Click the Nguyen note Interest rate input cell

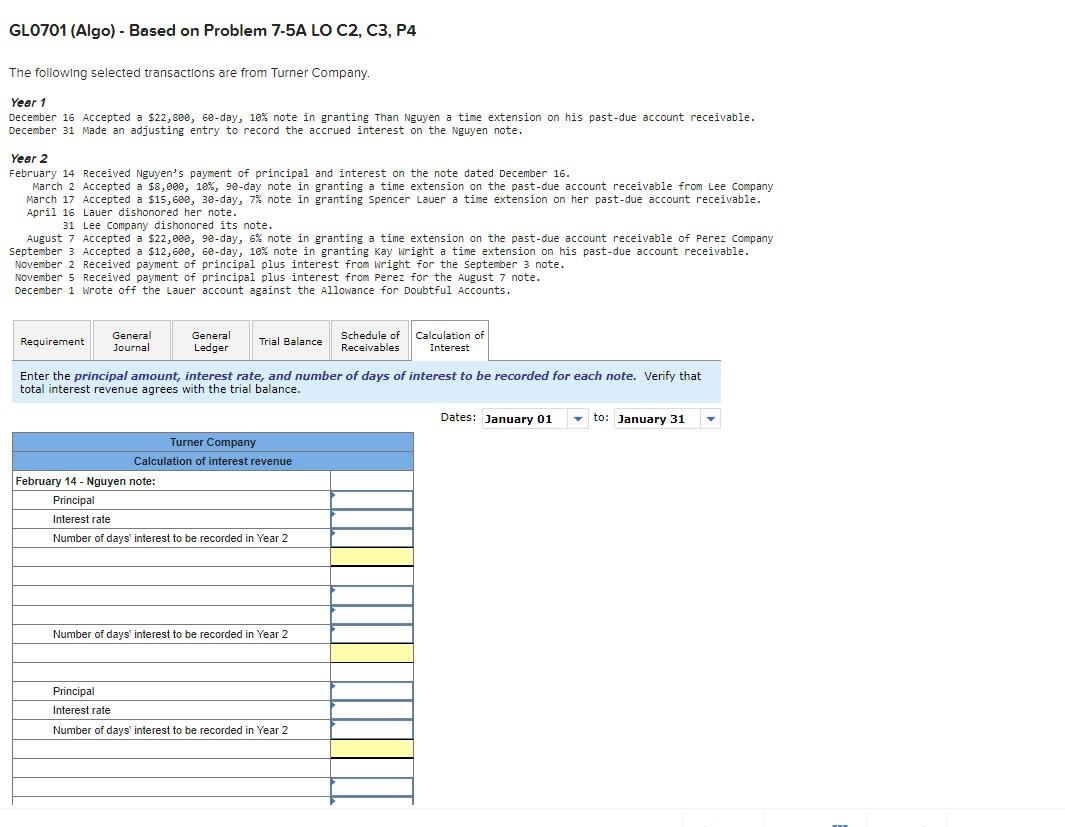372,519
